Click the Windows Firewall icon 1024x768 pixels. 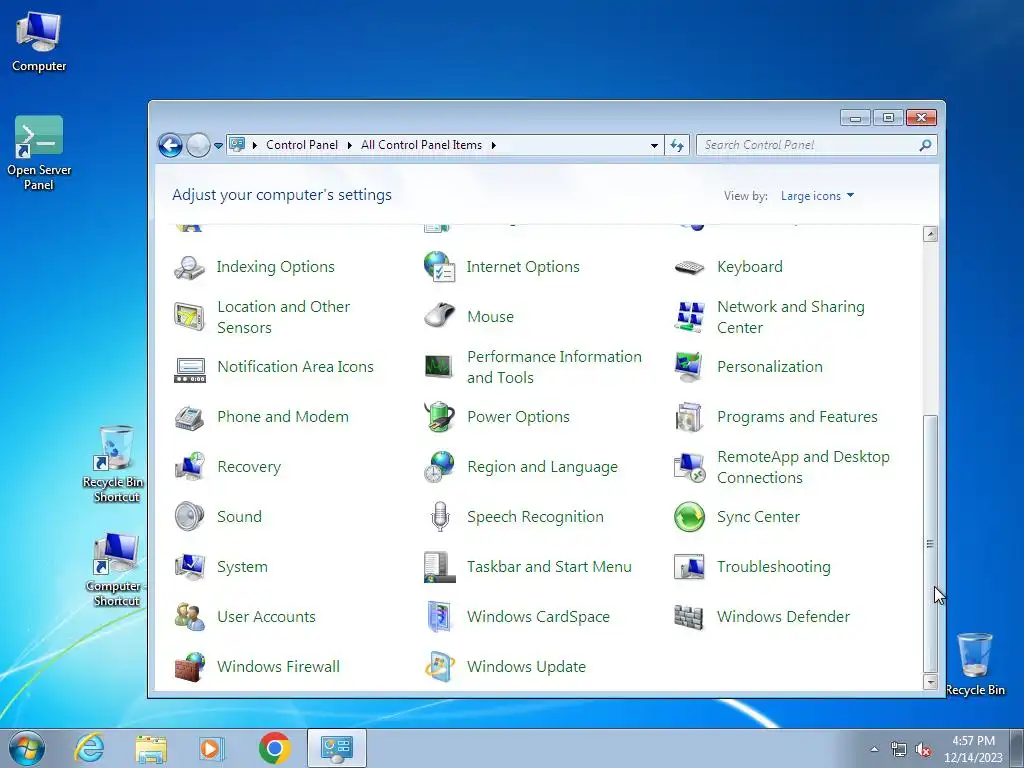(x=189, y=667)
